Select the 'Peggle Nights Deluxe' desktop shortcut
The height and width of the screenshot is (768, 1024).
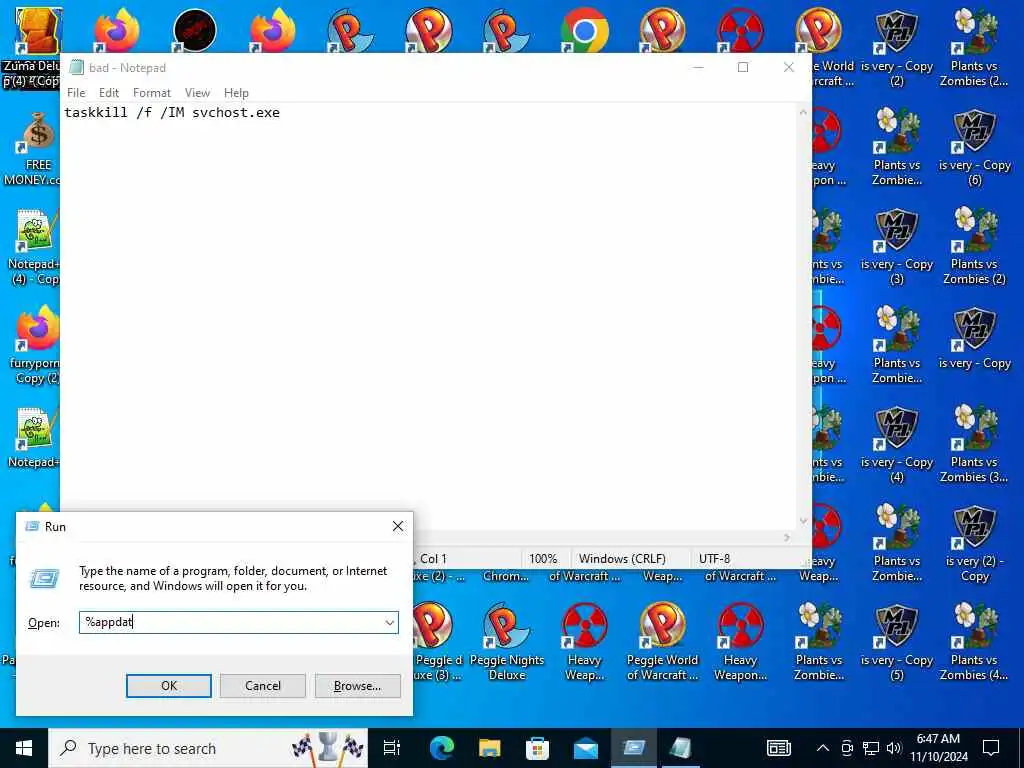coord(507,643)
